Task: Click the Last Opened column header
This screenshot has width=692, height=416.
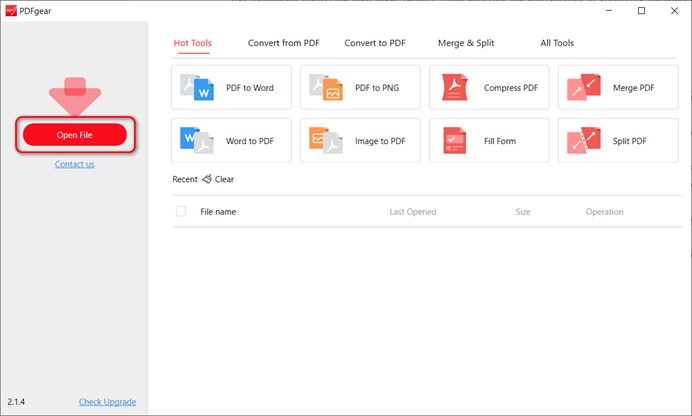Action: [x=413, y=212]
